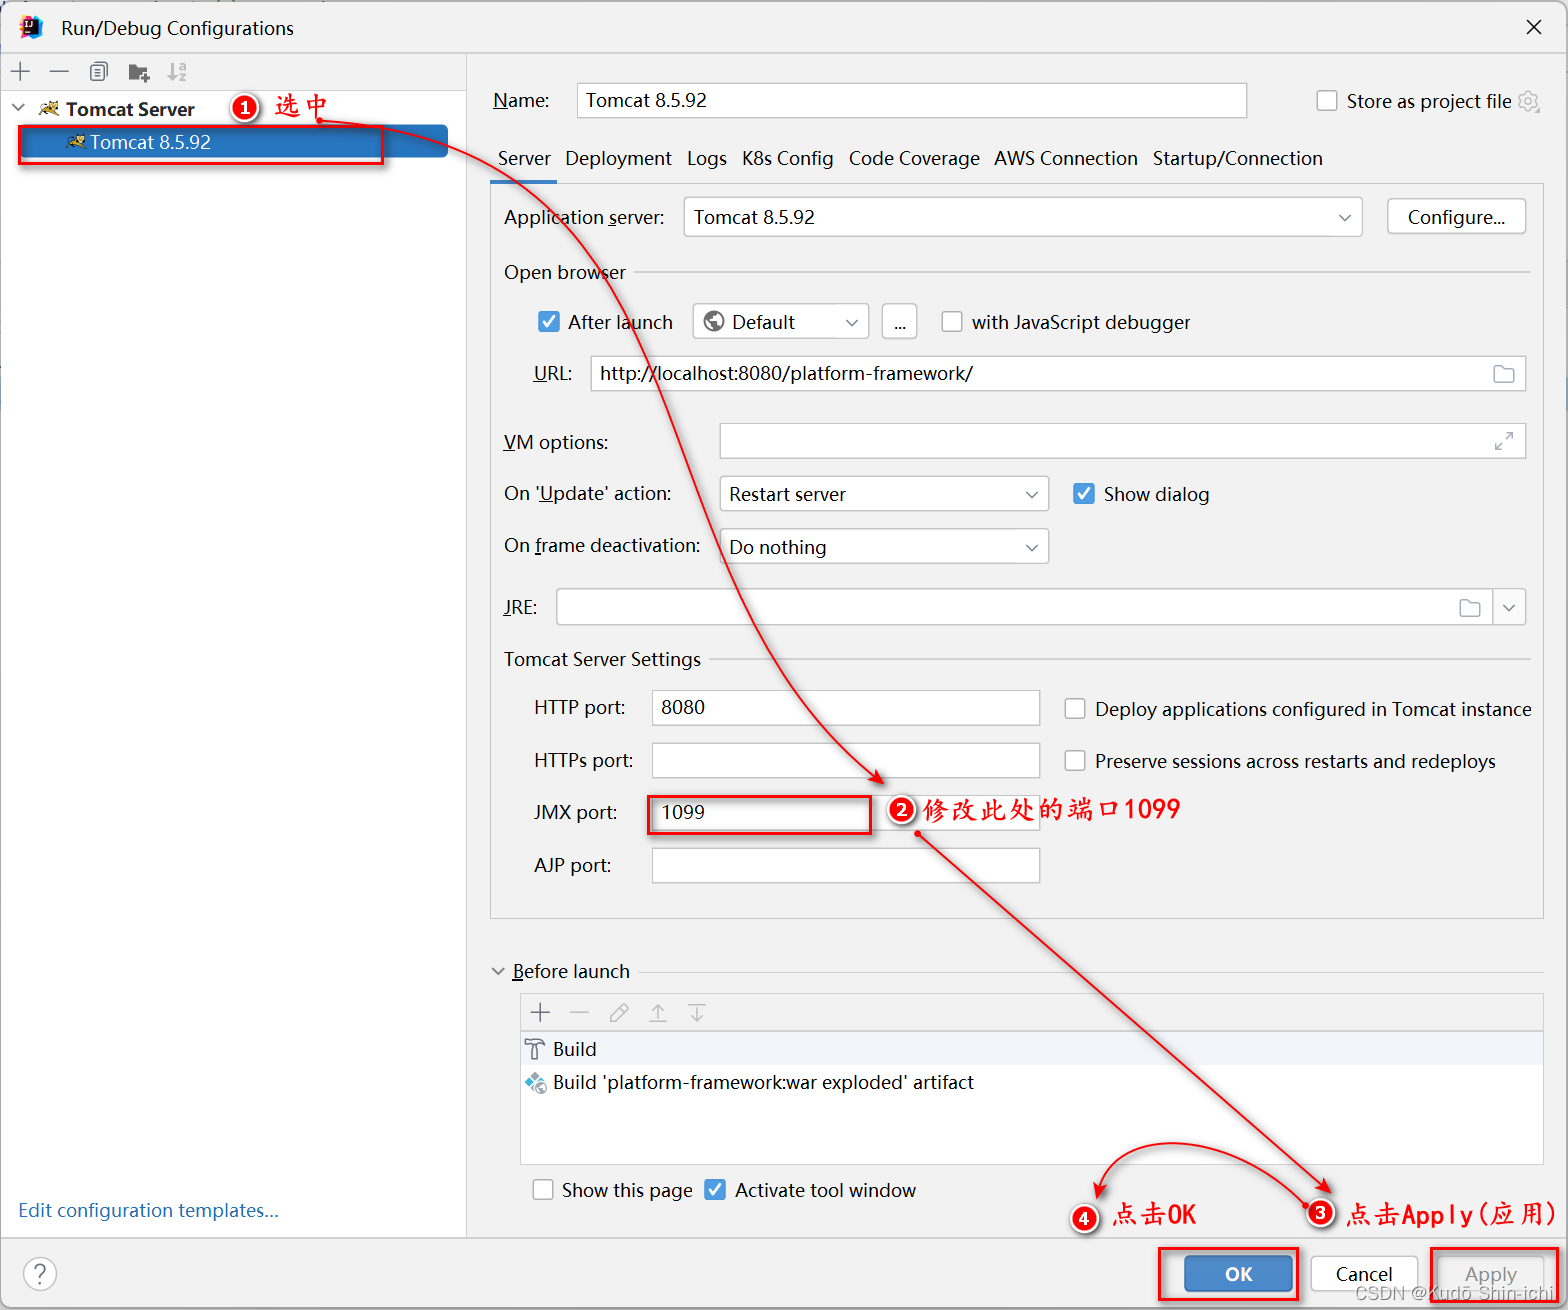This screenshot has width=1568, height=1310.
Task: Select the Build launch task row
Action: pos(1032,1049)
